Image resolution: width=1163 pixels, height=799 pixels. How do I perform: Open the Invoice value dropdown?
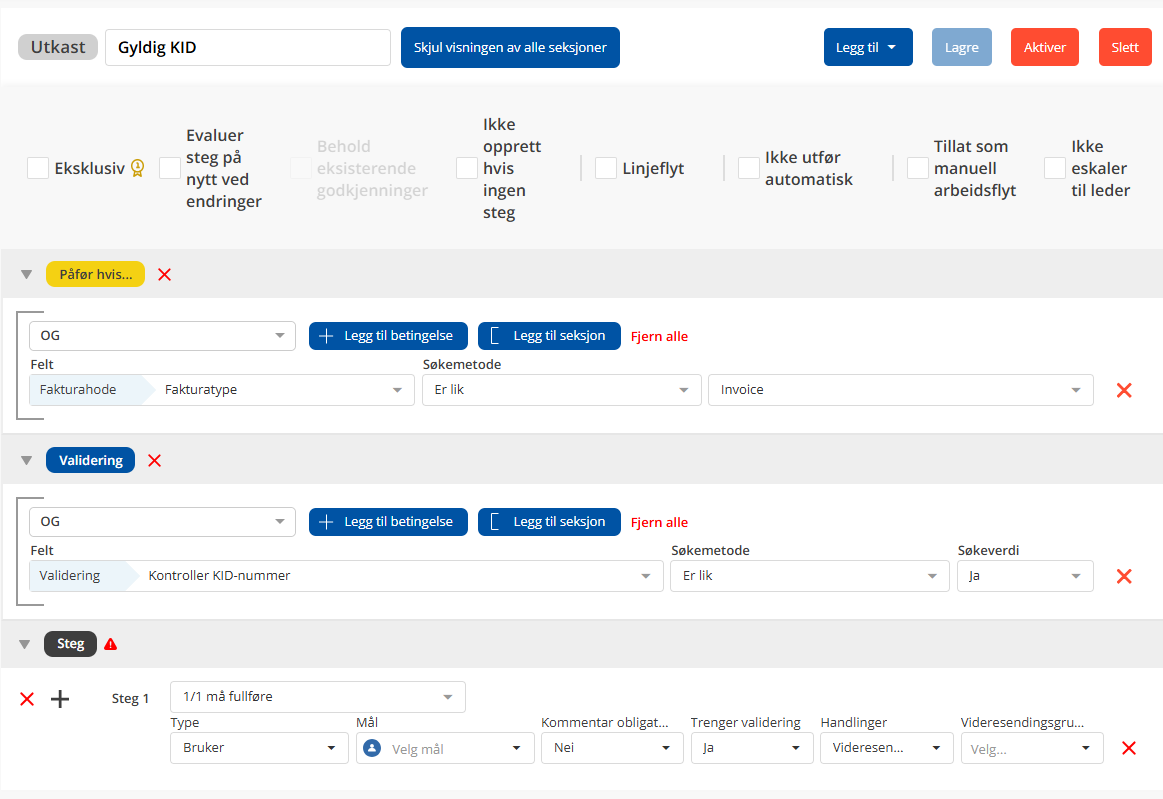[900, 390]
